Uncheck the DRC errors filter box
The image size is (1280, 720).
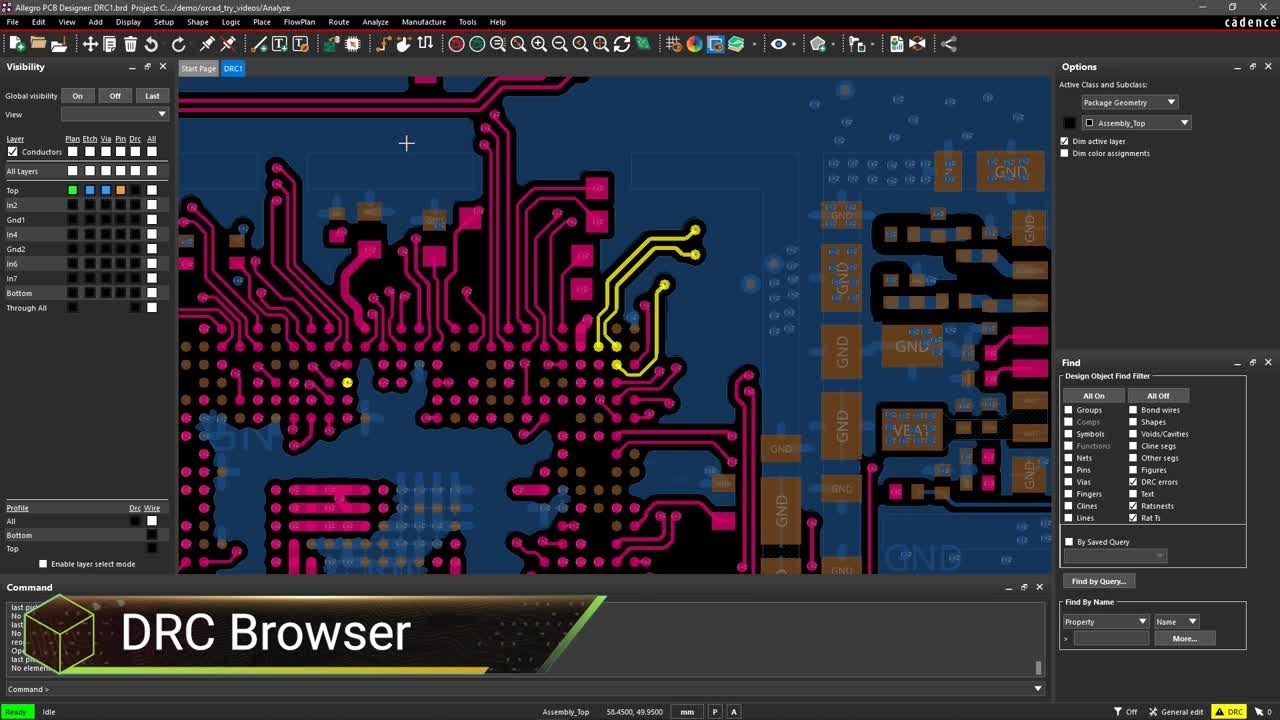click(1133, 482)
